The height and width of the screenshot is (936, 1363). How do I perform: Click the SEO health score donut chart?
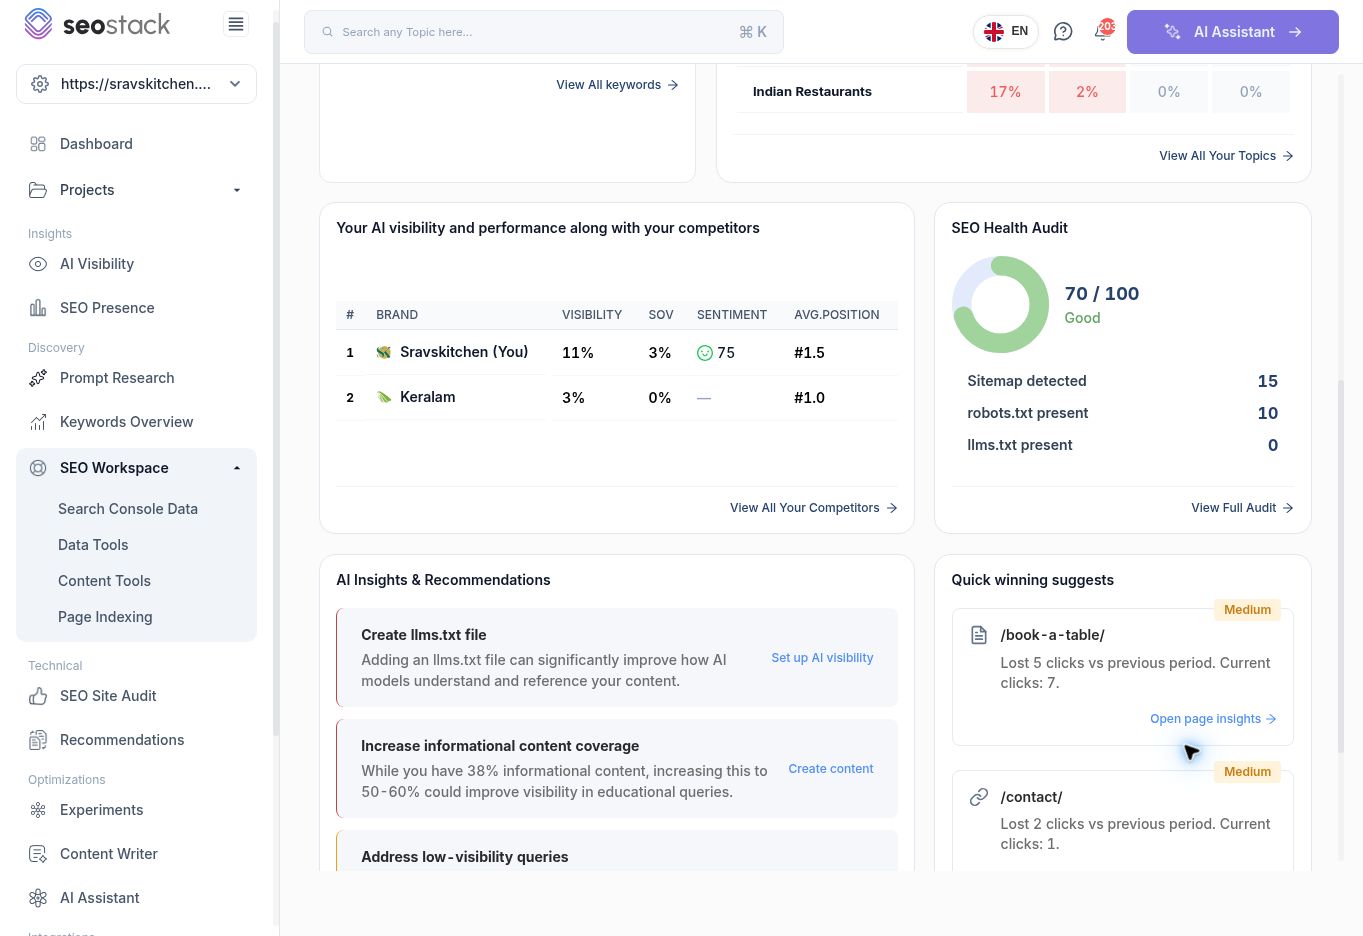tap(1000, 304)
